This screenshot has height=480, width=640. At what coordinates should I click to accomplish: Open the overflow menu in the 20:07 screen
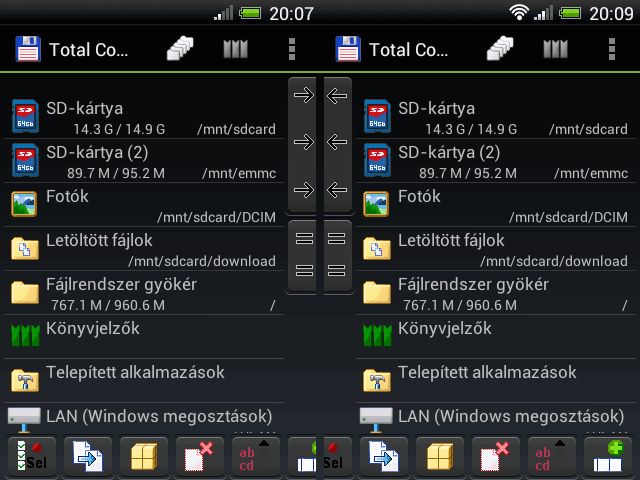(291, 49)
